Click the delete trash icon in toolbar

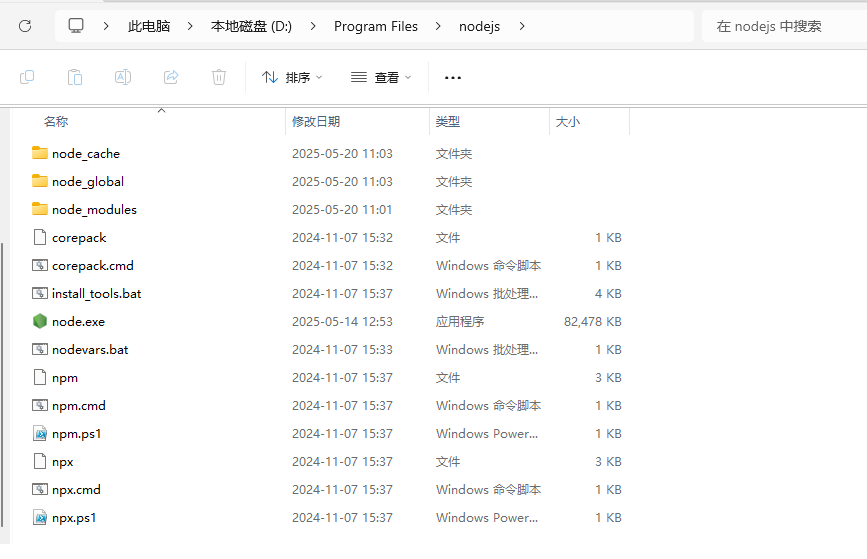tap(219, 77)
